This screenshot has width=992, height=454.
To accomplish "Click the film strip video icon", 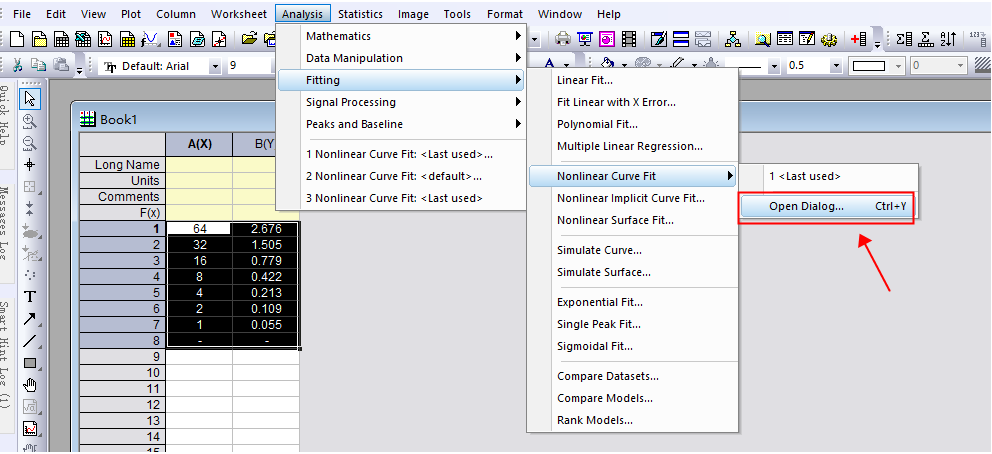I will point(629,39).
